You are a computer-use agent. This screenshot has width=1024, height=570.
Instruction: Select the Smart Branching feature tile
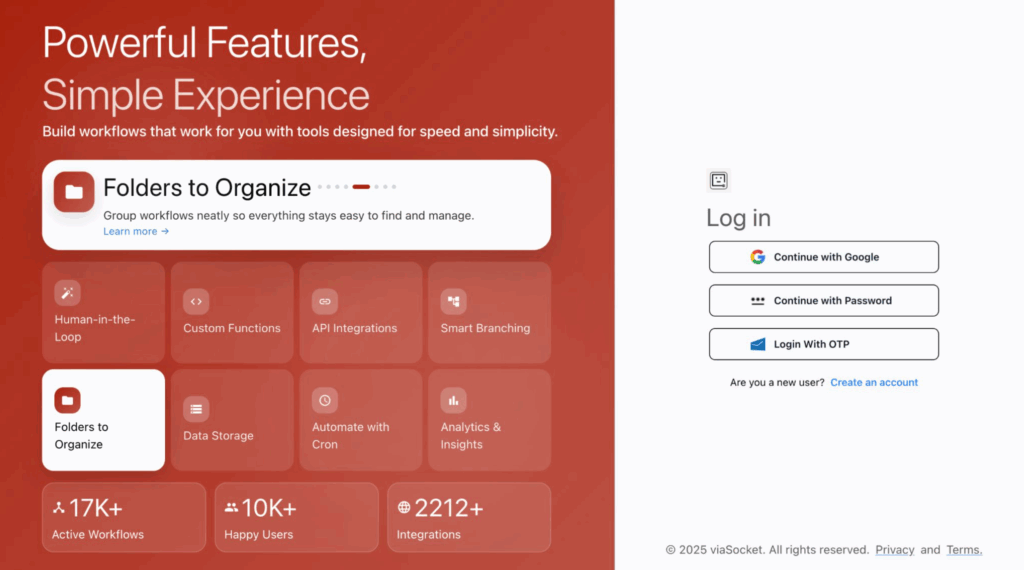489,313
